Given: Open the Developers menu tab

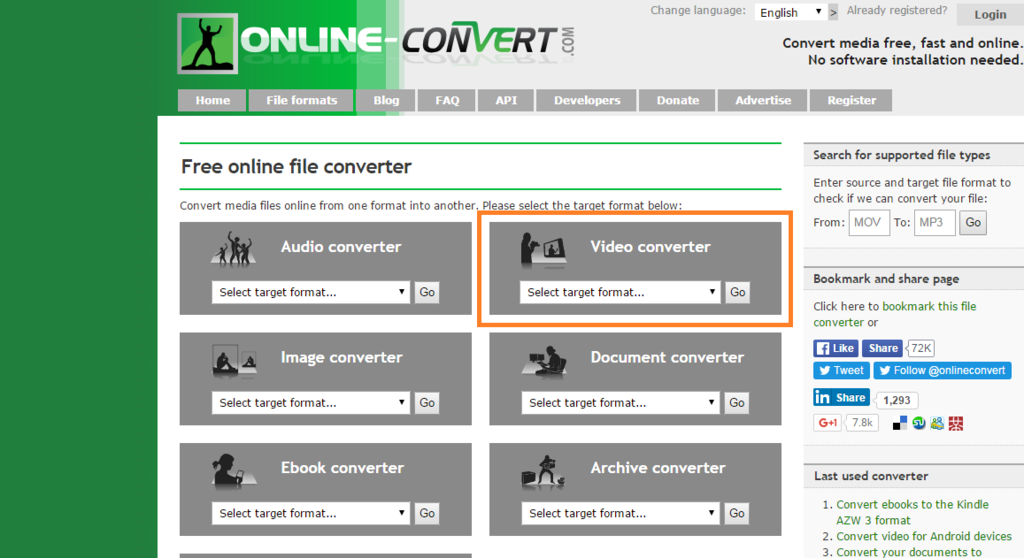Looking at the screenshot, I should [587, 100].
